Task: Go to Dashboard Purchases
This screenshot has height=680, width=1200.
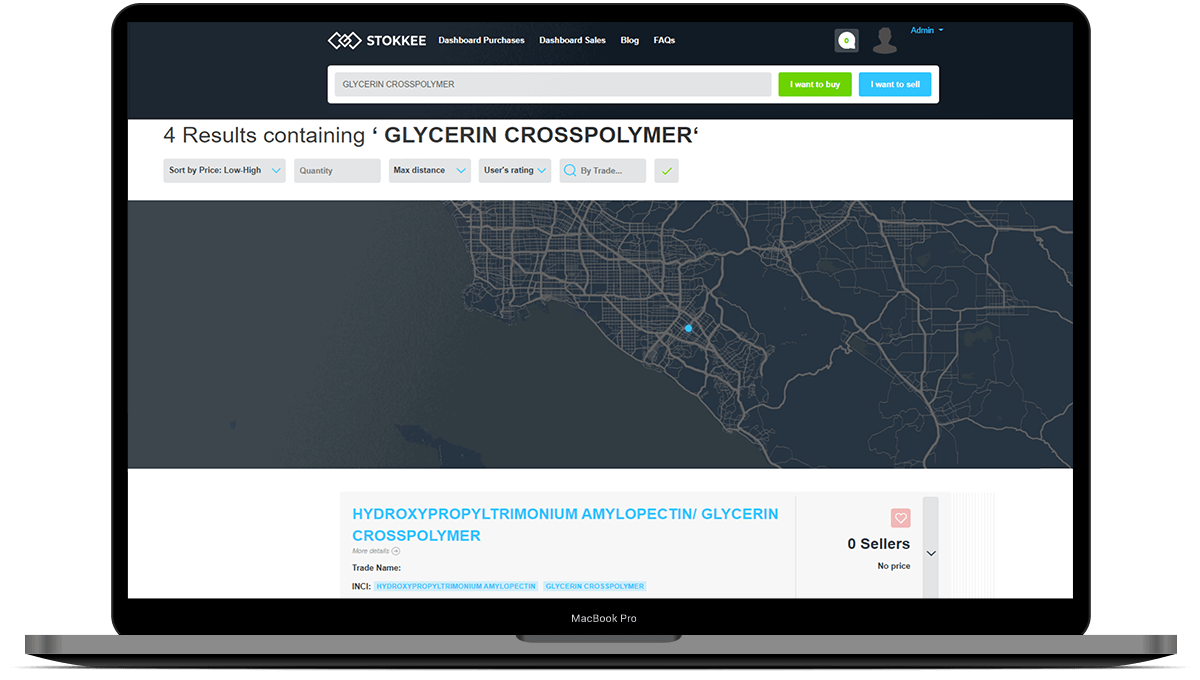Action: tap(481, 41)
